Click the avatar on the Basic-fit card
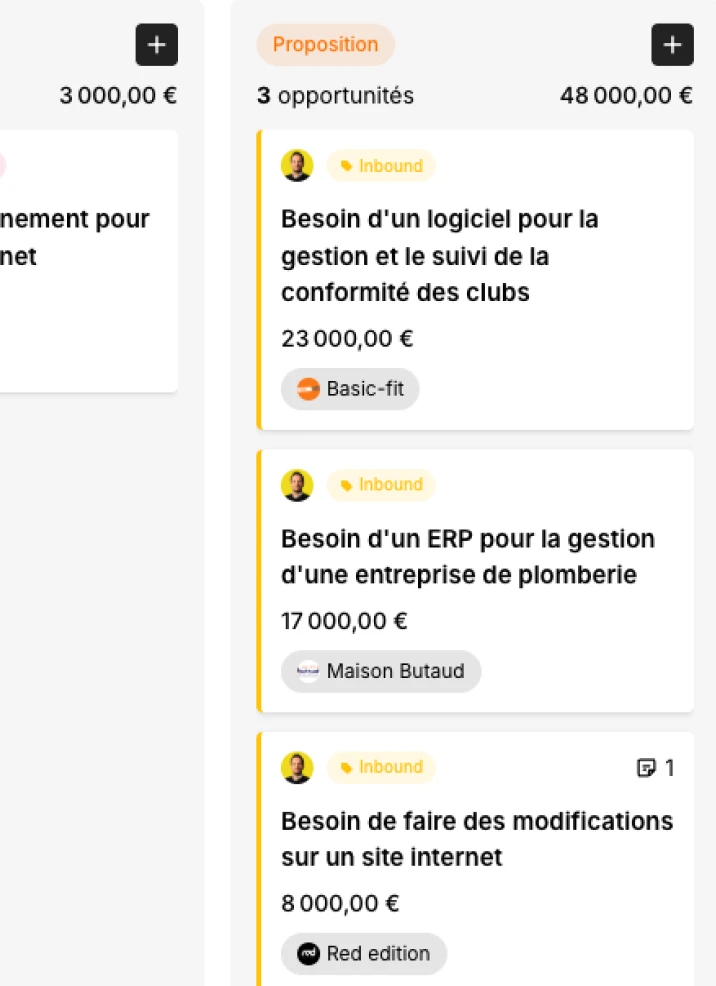This screenshot has height=986, width=716. (296, 166)
